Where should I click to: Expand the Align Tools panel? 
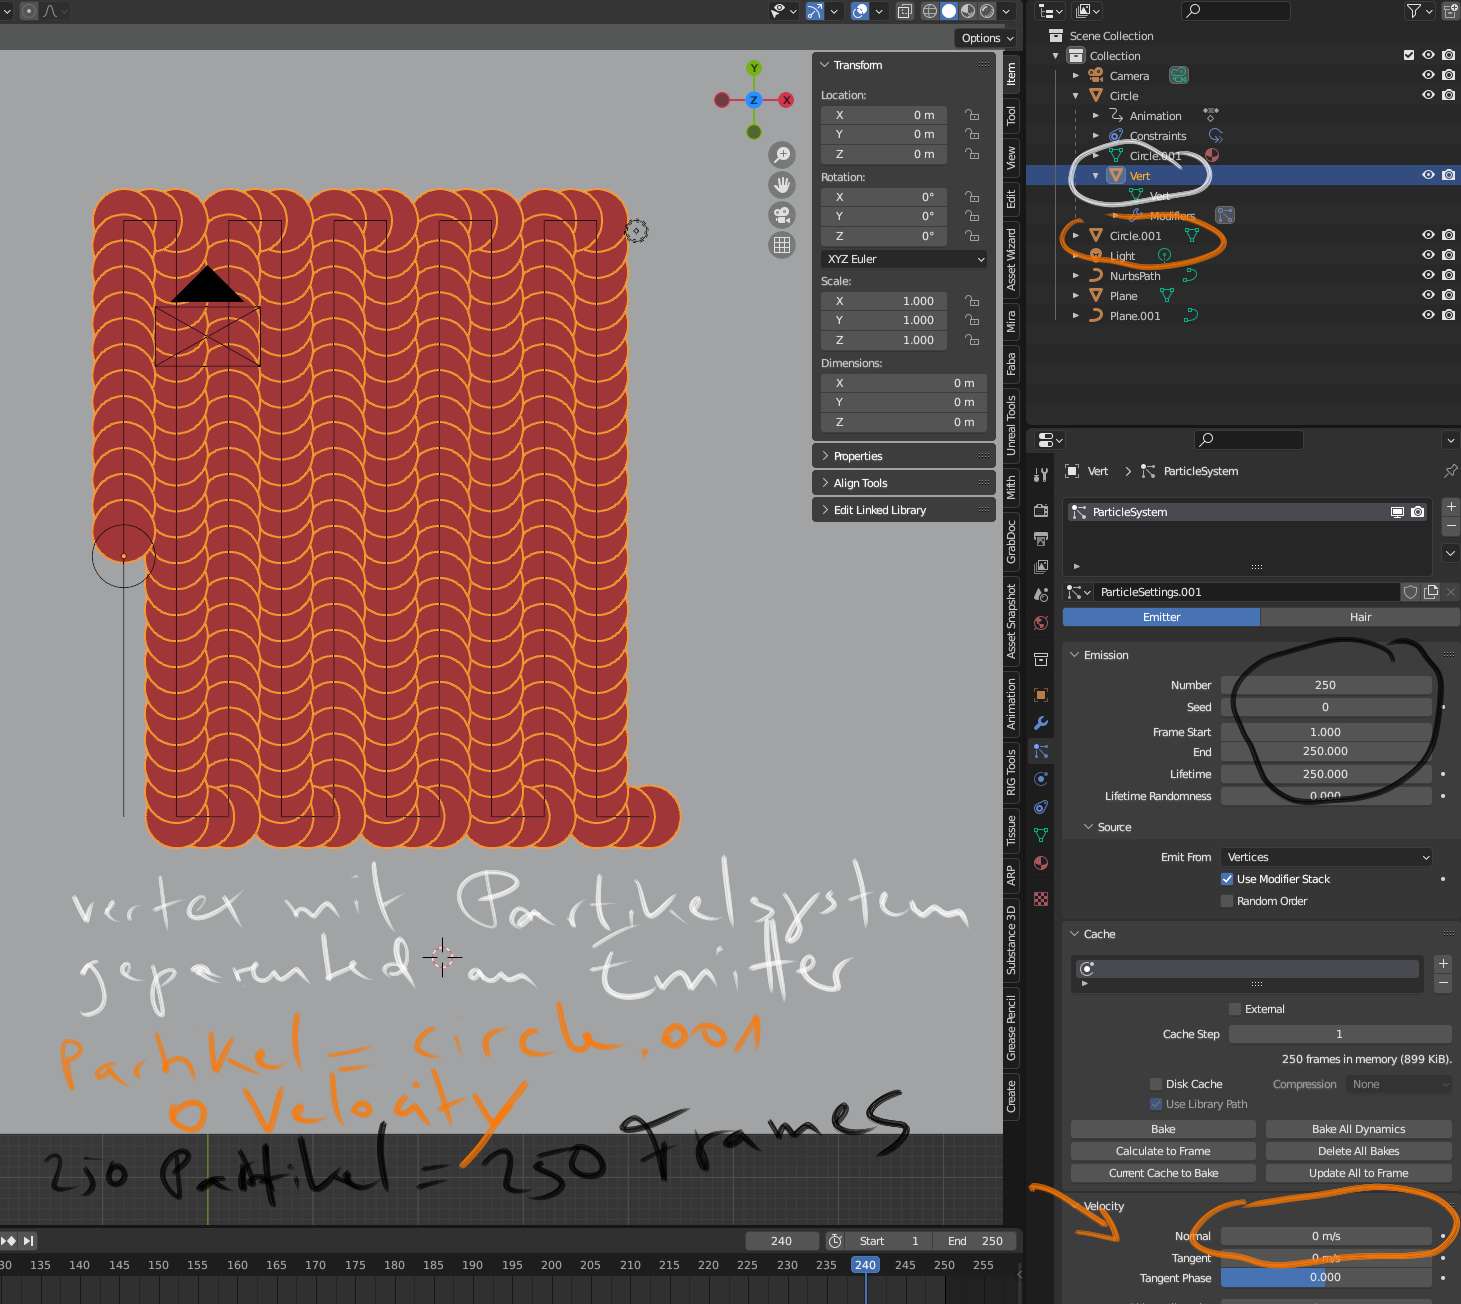point(860,483)
